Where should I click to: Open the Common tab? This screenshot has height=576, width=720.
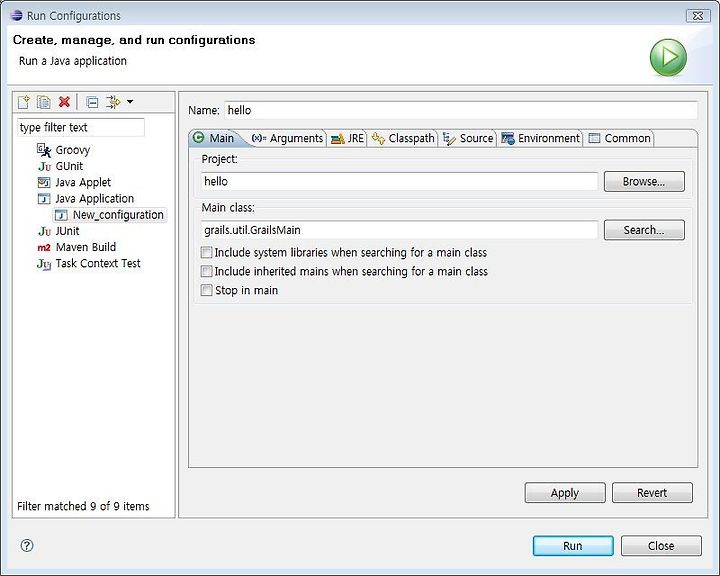click(x=619, y=138)
